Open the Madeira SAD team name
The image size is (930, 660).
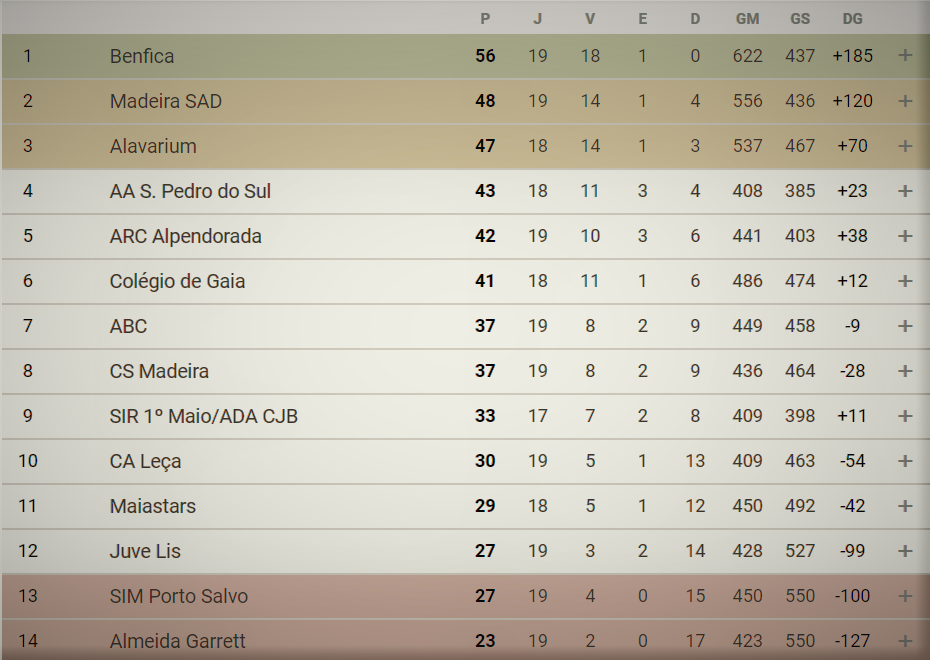[x=166, y=101]
